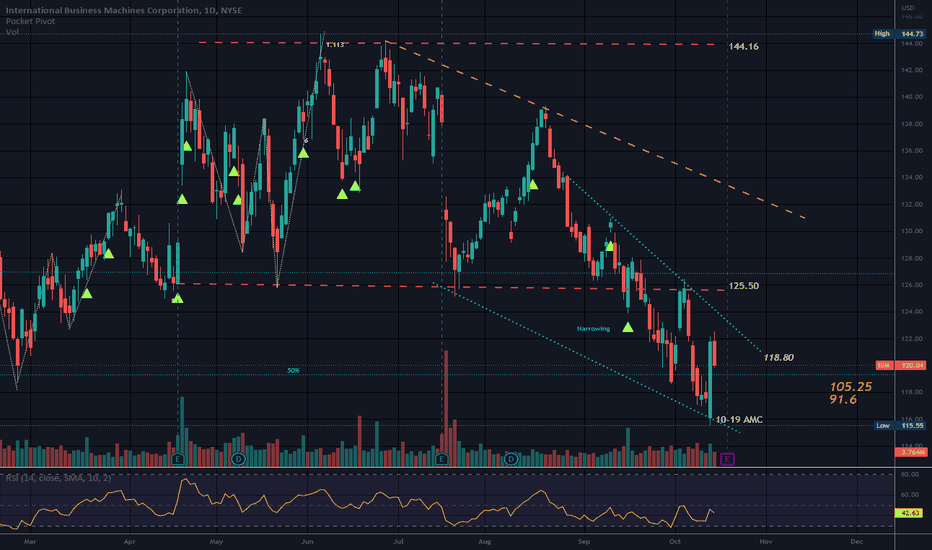This screenshot has width=932, height=550.
Task: Select the Pocket Pivot indicator label
Action: click(30, 21)
